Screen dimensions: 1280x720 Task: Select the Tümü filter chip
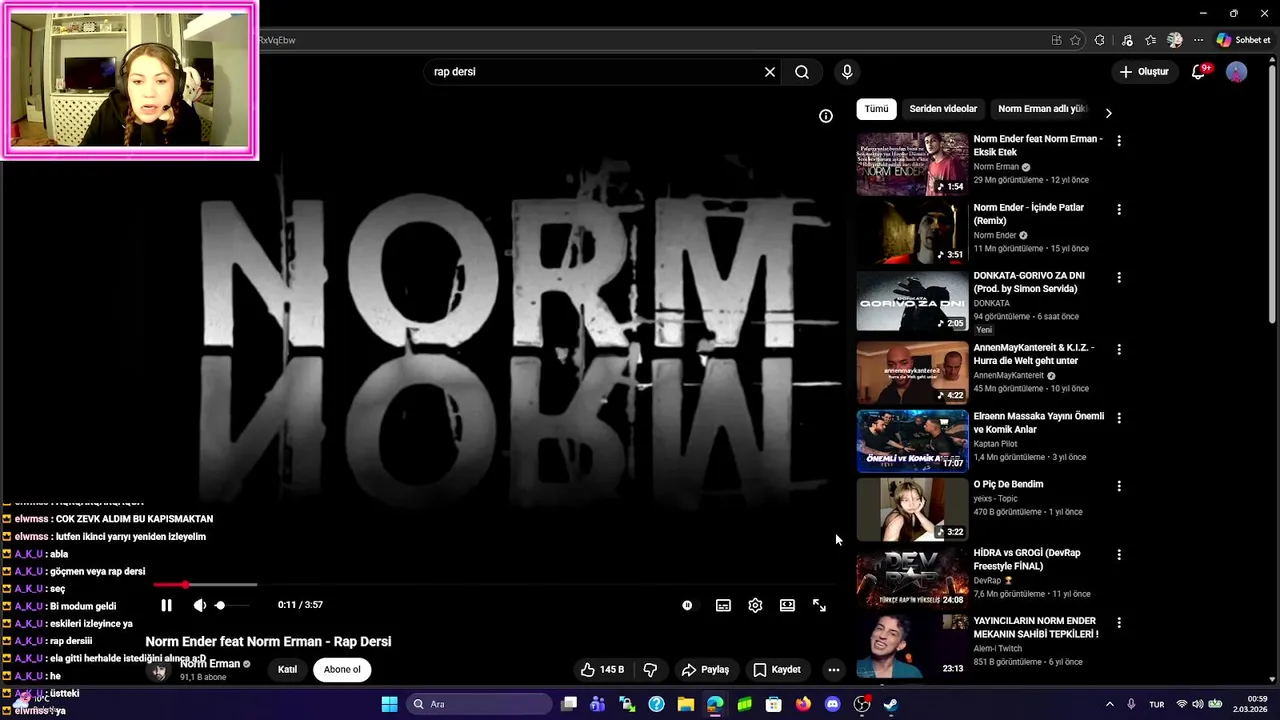(876, 109)
